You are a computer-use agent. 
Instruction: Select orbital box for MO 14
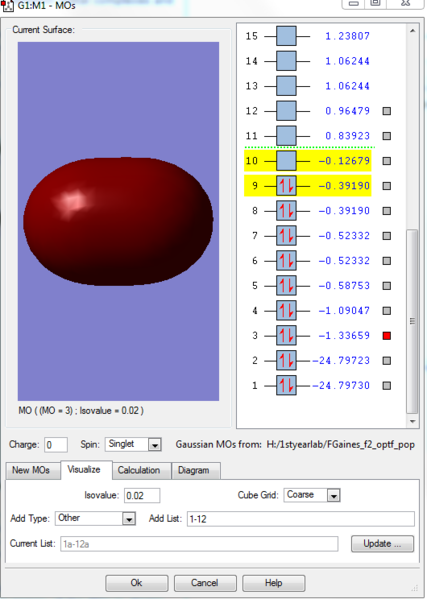coord(286,61)
